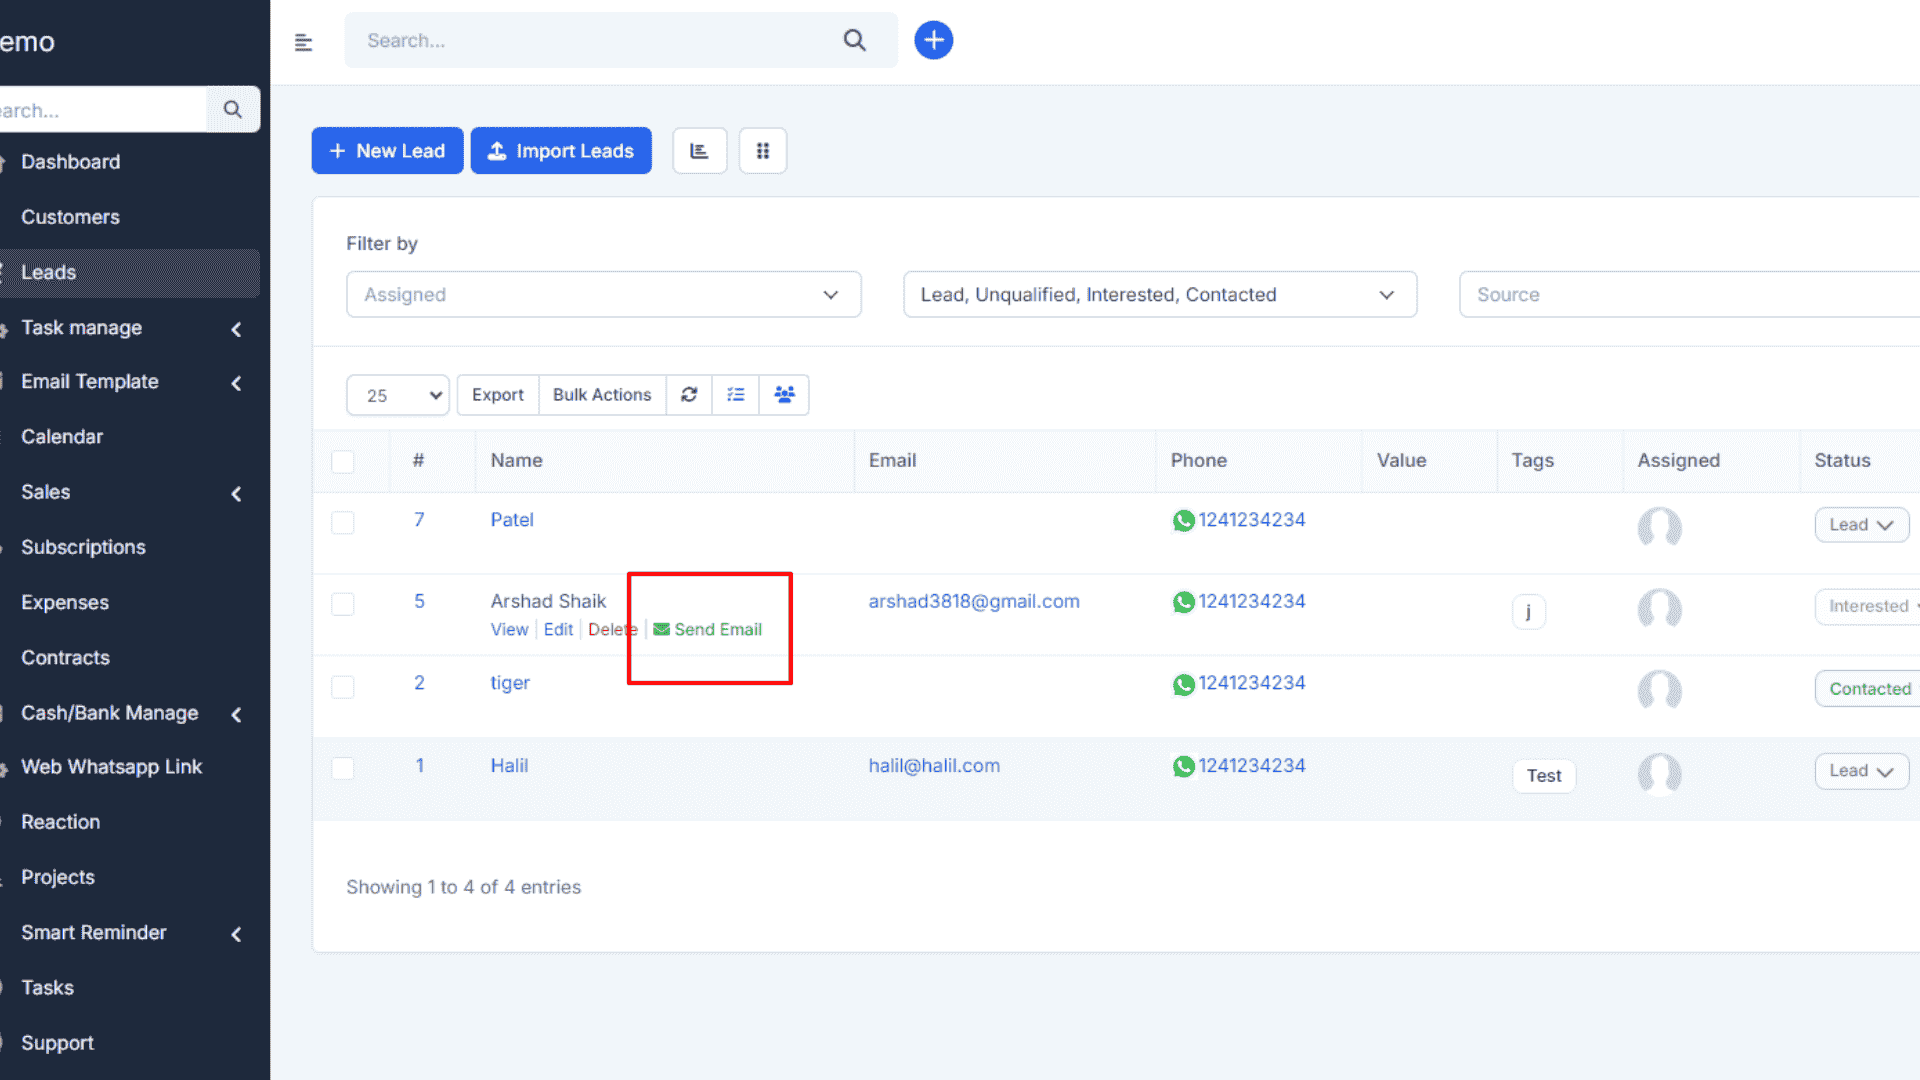The image size is (1920, 1080).
Task: Expand the Email Template submenu arrow
Action: point(237,383)
